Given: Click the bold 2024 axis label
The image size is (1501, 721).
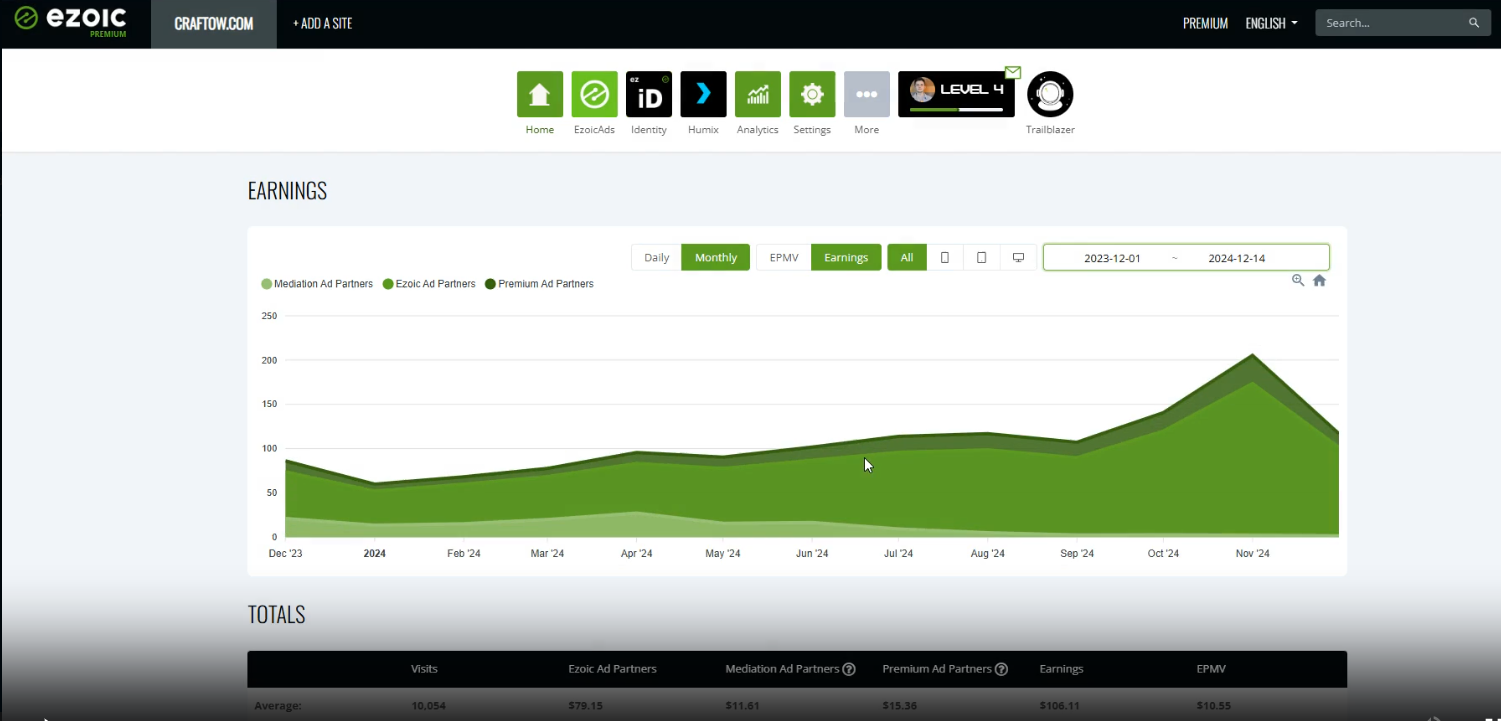Looking at the screenshot, I should point(374,554).
